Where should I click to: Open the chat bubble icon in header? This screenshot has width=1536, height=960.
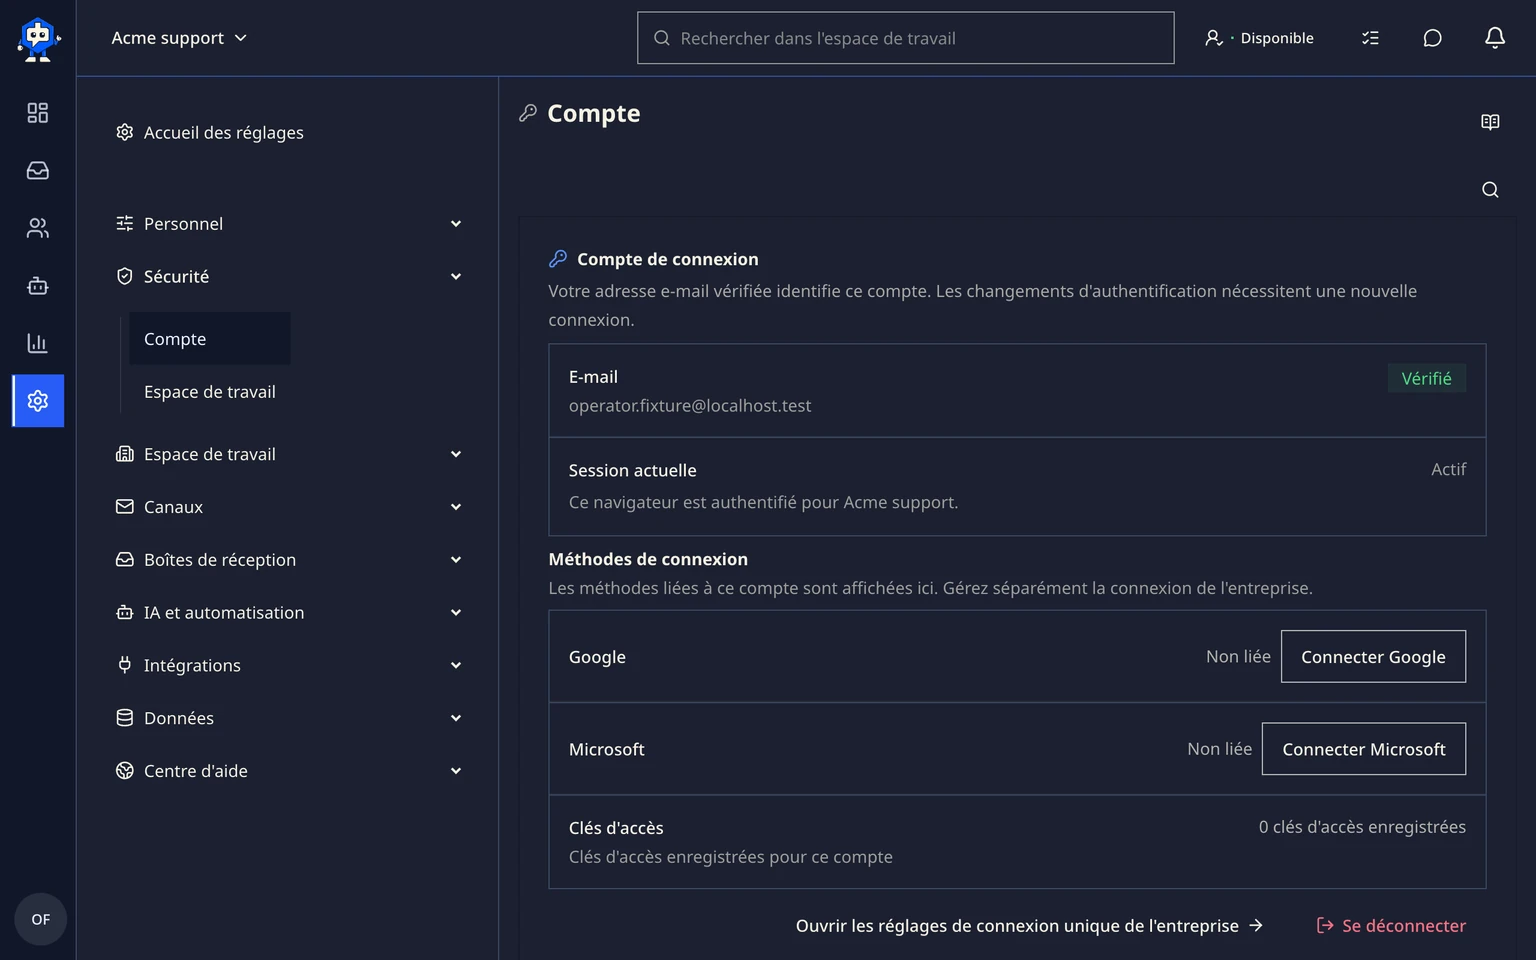coord(1432,38)
